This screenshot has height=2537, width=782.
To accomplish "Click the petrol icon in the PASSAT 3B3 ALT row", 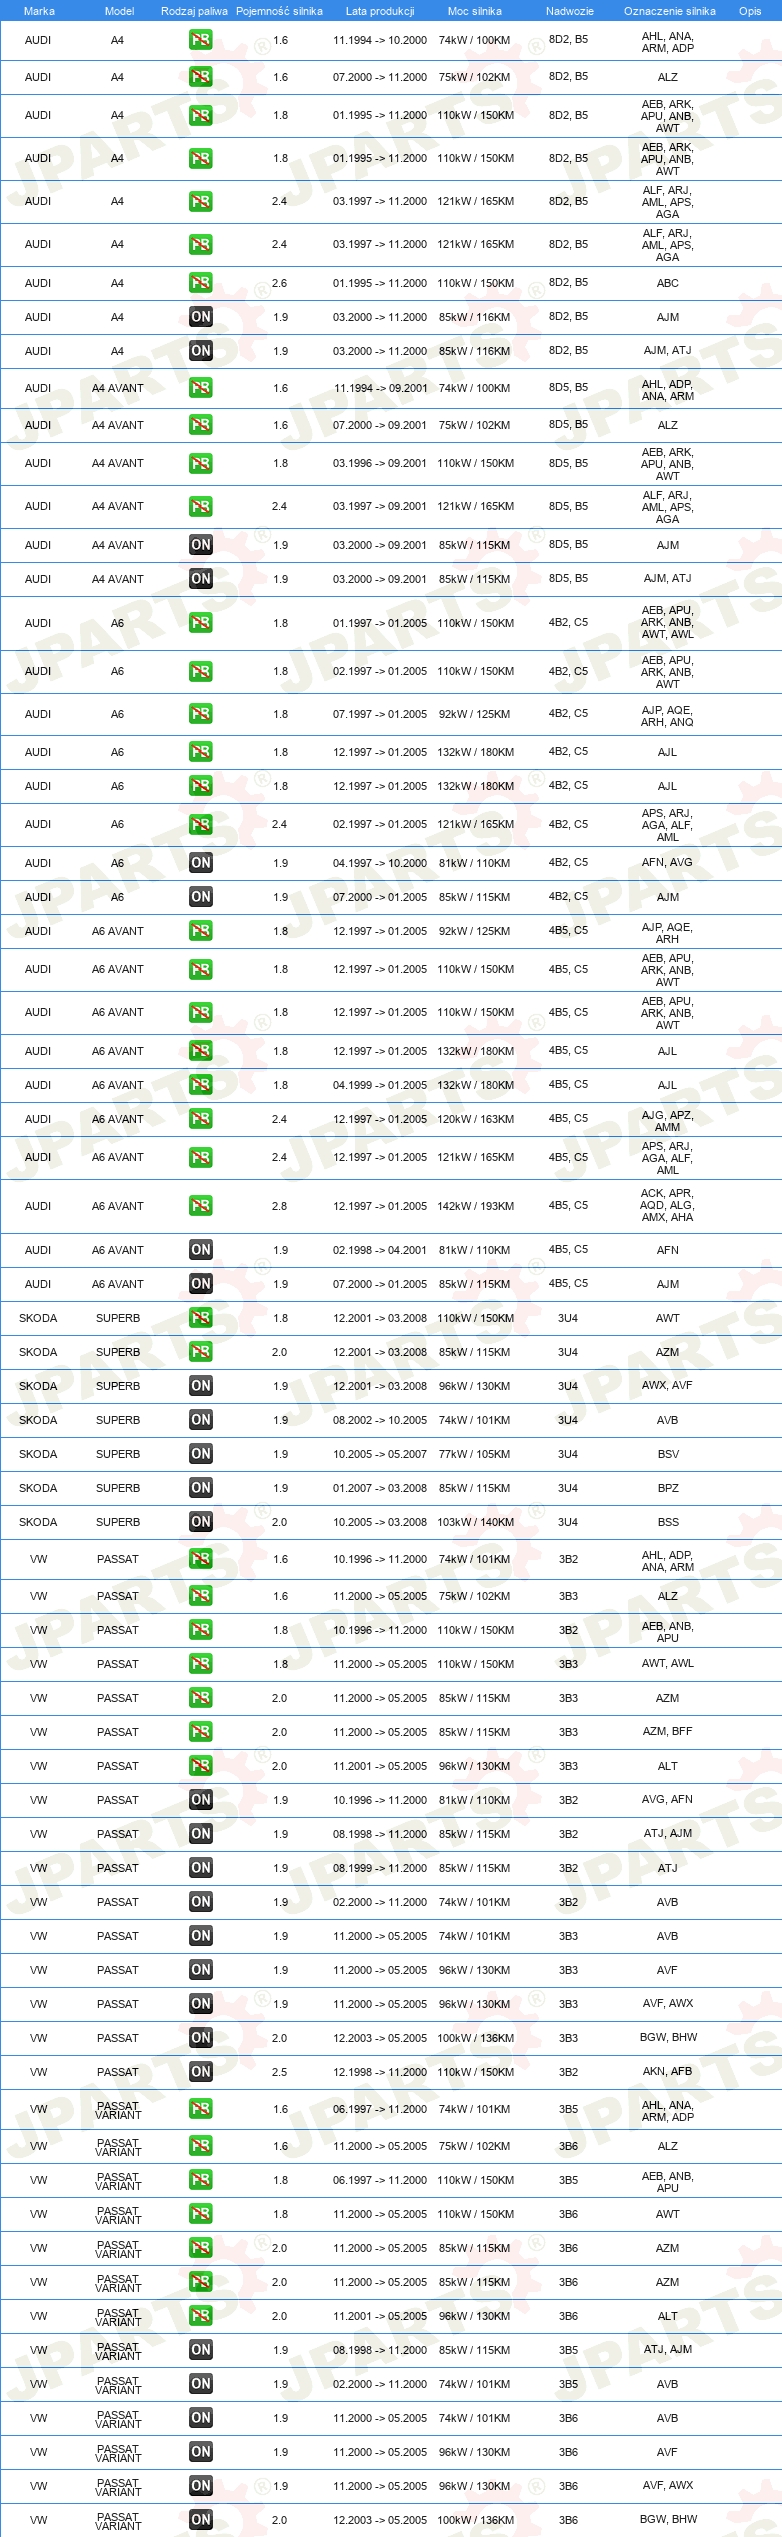I will (x=201, y=1766).
